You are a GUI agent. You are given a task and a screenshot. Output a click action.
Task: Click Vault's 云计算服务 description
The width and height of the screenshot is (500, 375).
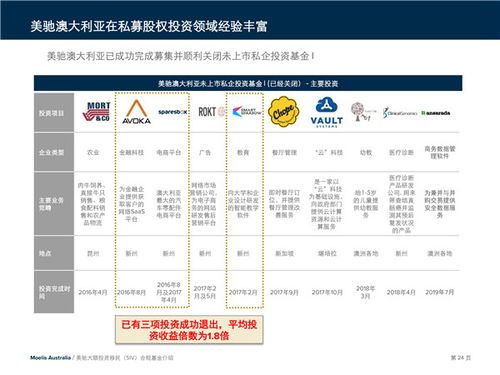(327, 204)
